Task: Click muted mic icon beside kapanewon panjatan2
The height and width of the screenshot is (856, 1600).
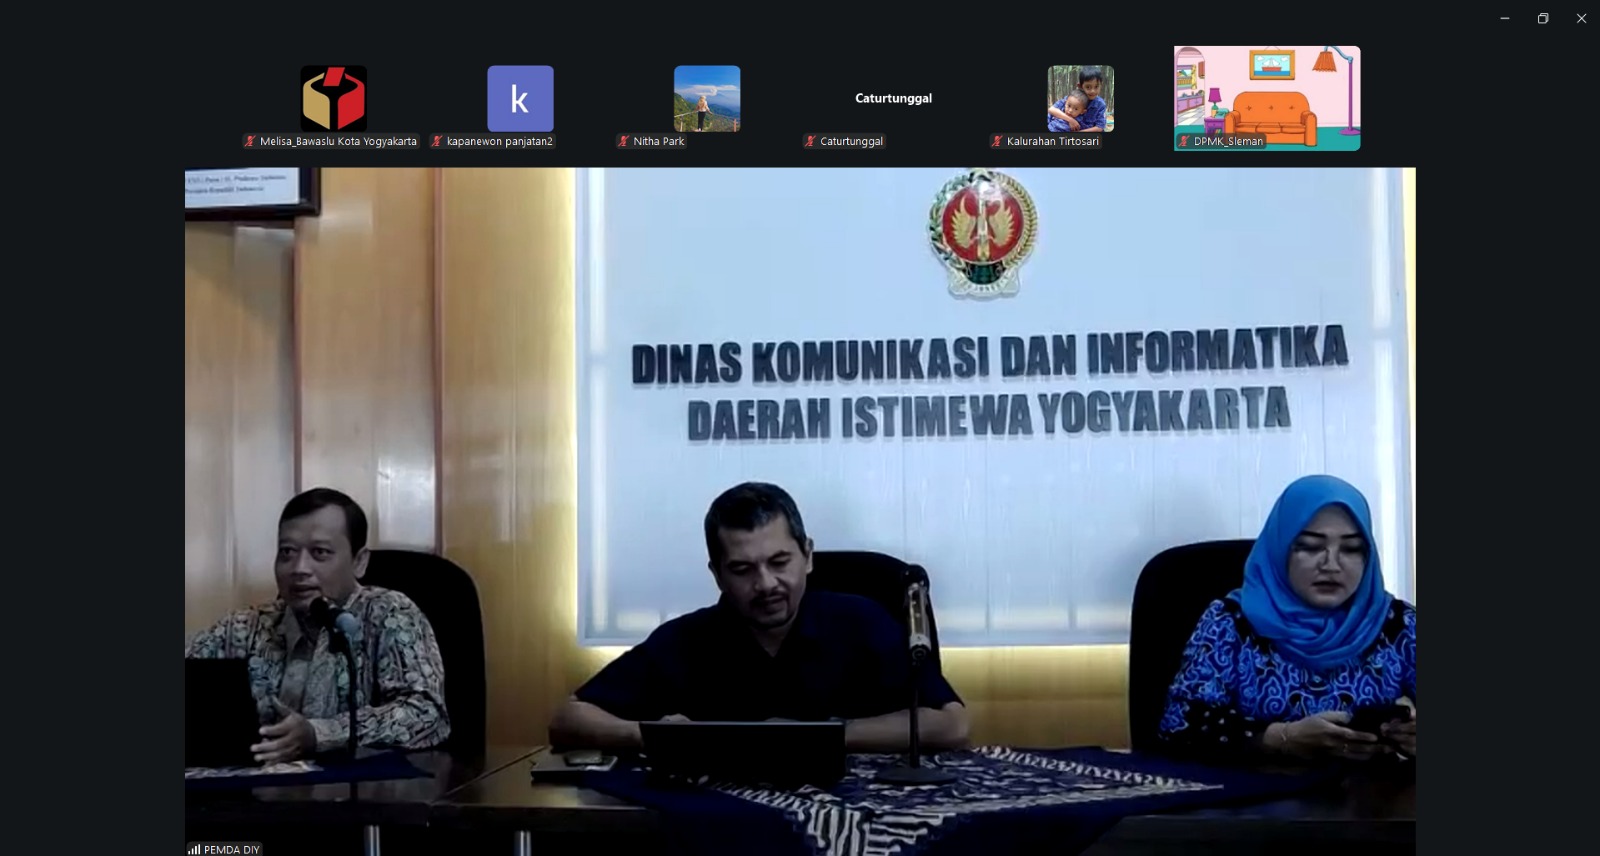Action: pos(437,141)
